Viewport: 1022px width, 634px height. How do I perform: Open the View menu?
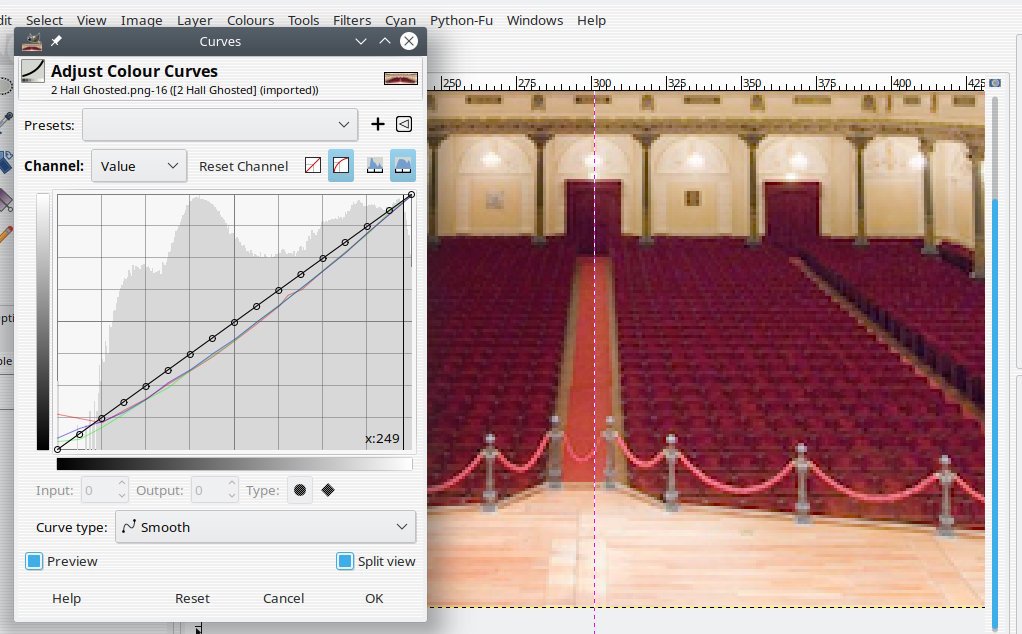click(91, 20)
